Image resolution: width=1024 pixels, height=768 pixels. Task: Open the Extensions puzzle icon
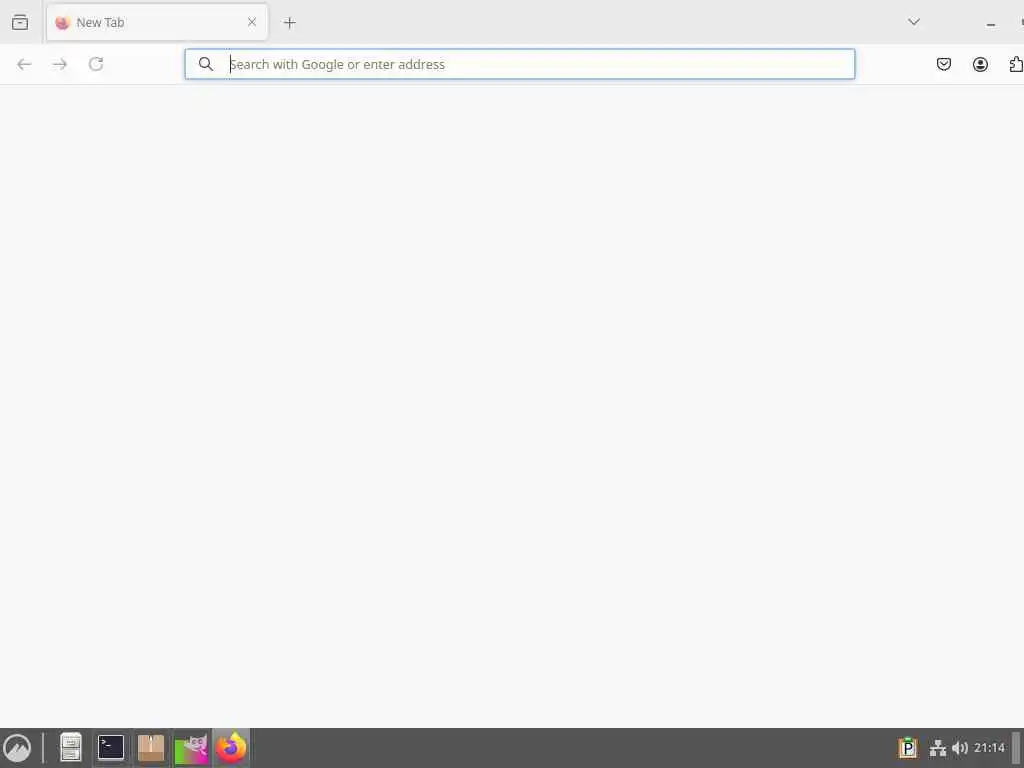[x=1016, y=64]
